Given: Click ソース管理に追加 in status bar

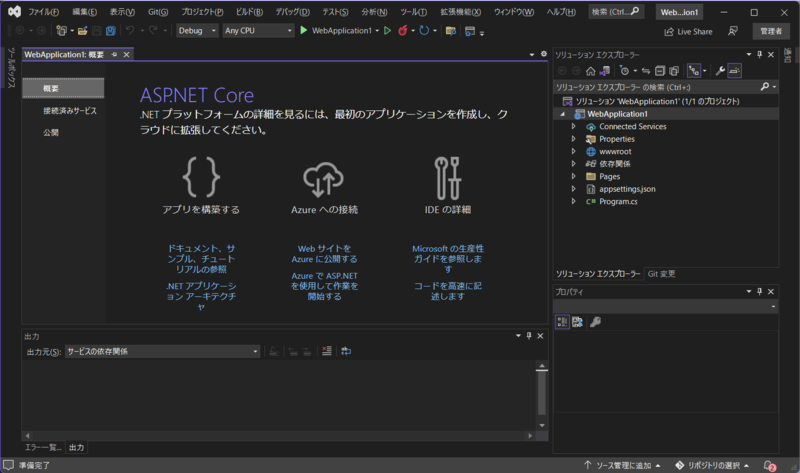Looking at the screenshot, I should (x=622, y=465).
